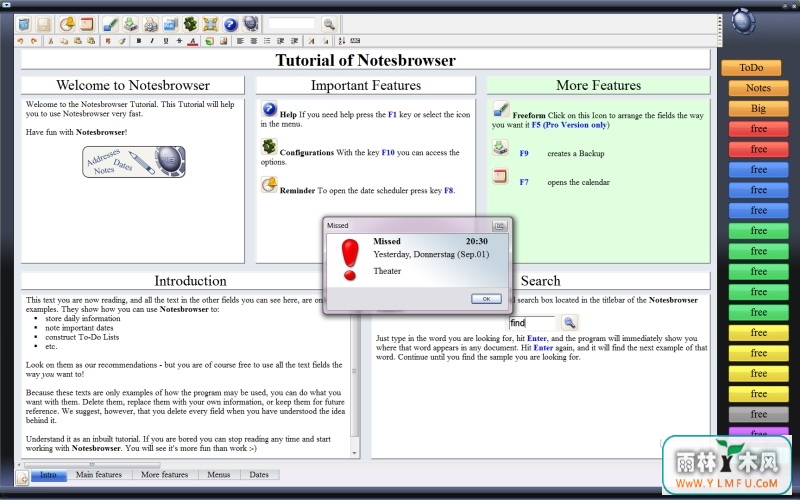Switch to the Main features tab
This screenshot has height=500, width=800.
point(99,475)
